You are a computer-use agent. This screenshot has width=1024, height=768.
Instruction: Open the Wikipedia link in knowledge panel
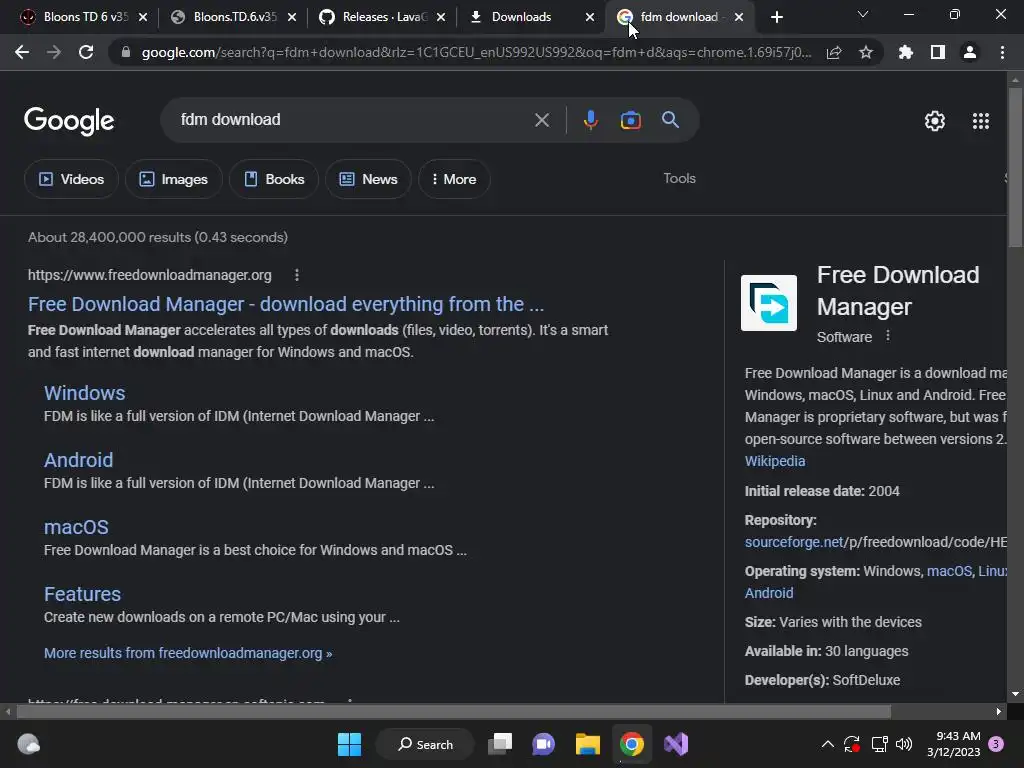coord(775,461)
